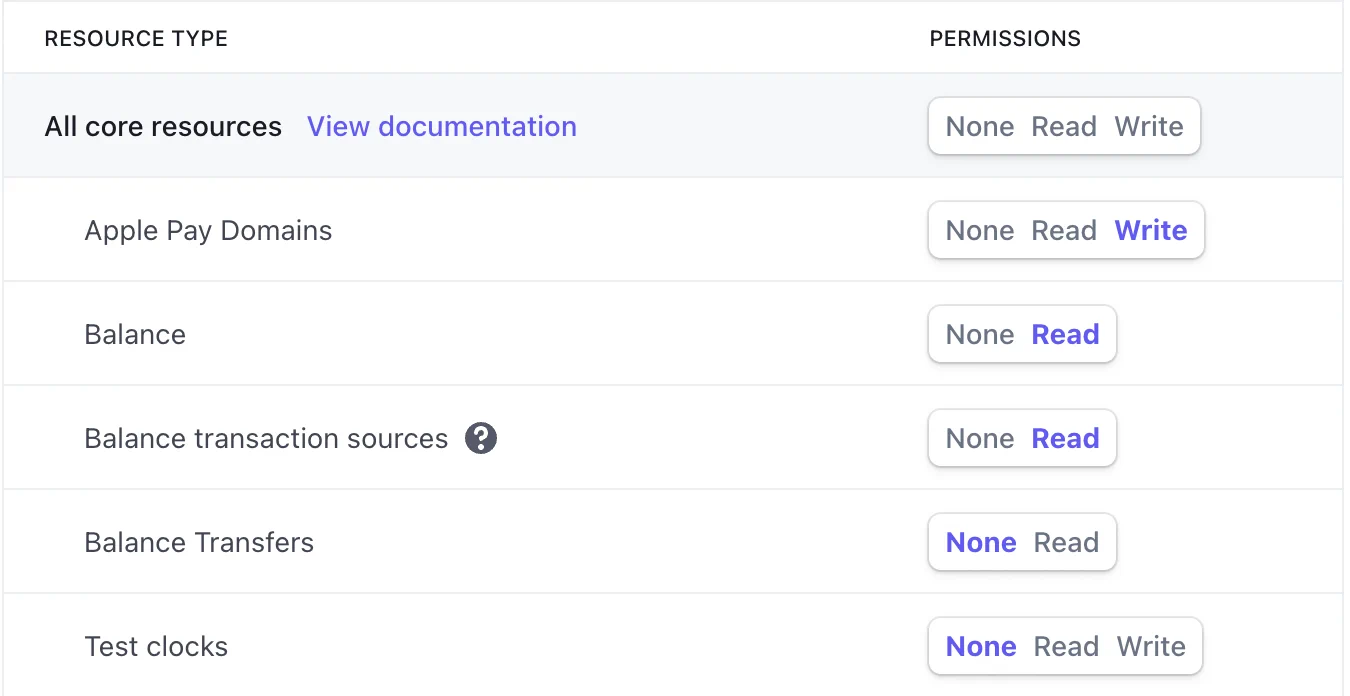Enable Read for Balance Transfers

(x=1066, y=543)
